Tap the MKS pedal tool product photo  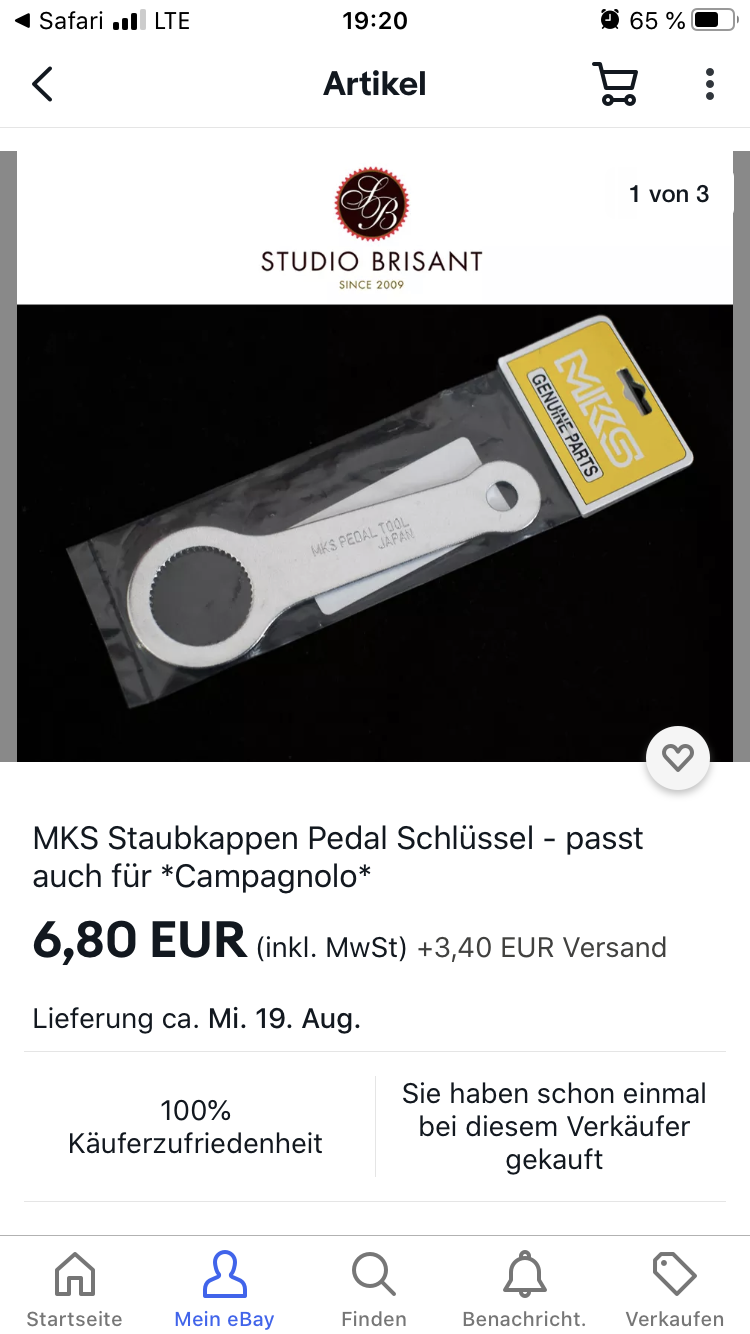coord(375,533)
